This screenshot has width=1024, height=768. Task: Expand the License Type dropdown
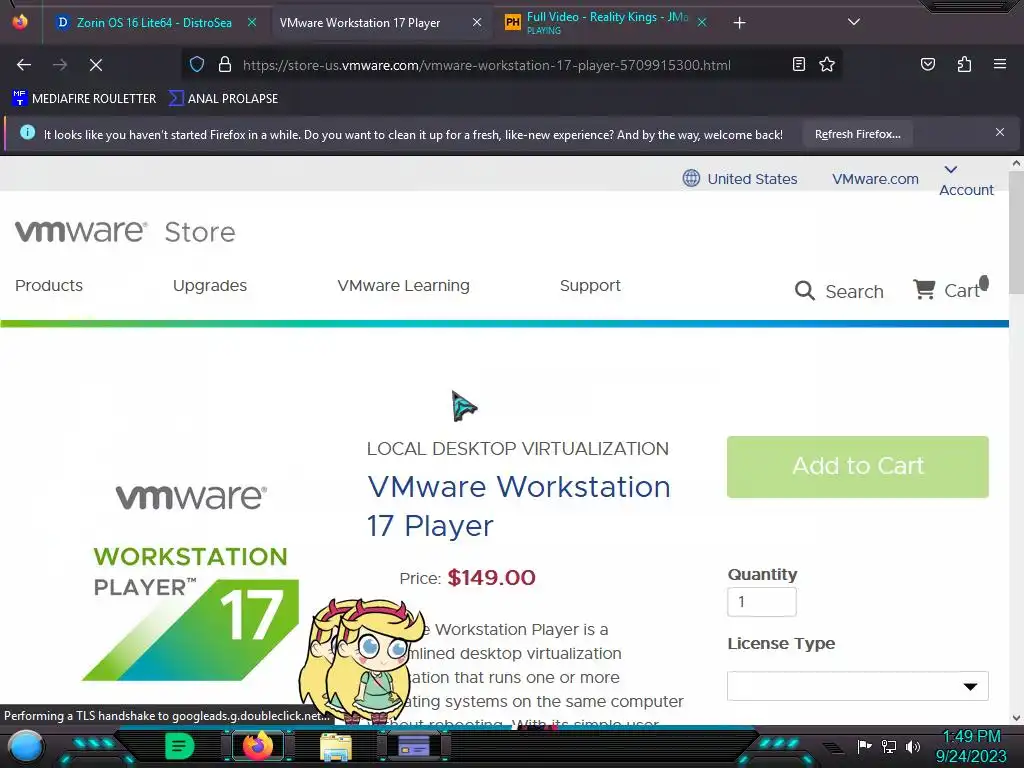coord(857,686)
